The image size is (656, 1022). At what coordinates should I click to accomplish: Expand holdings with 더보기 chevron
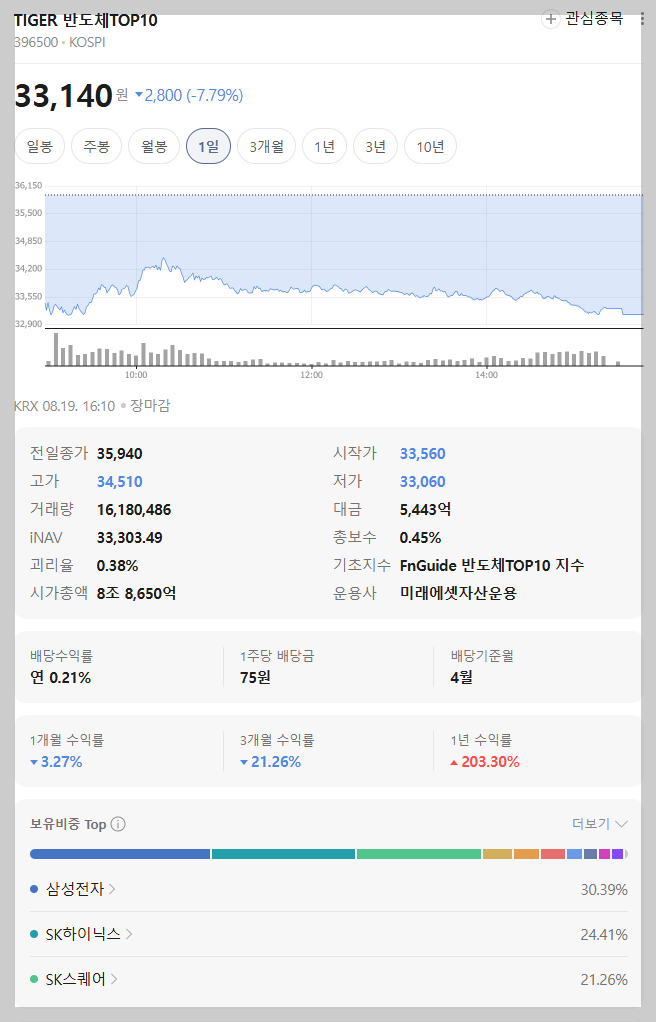pos(600,824)
